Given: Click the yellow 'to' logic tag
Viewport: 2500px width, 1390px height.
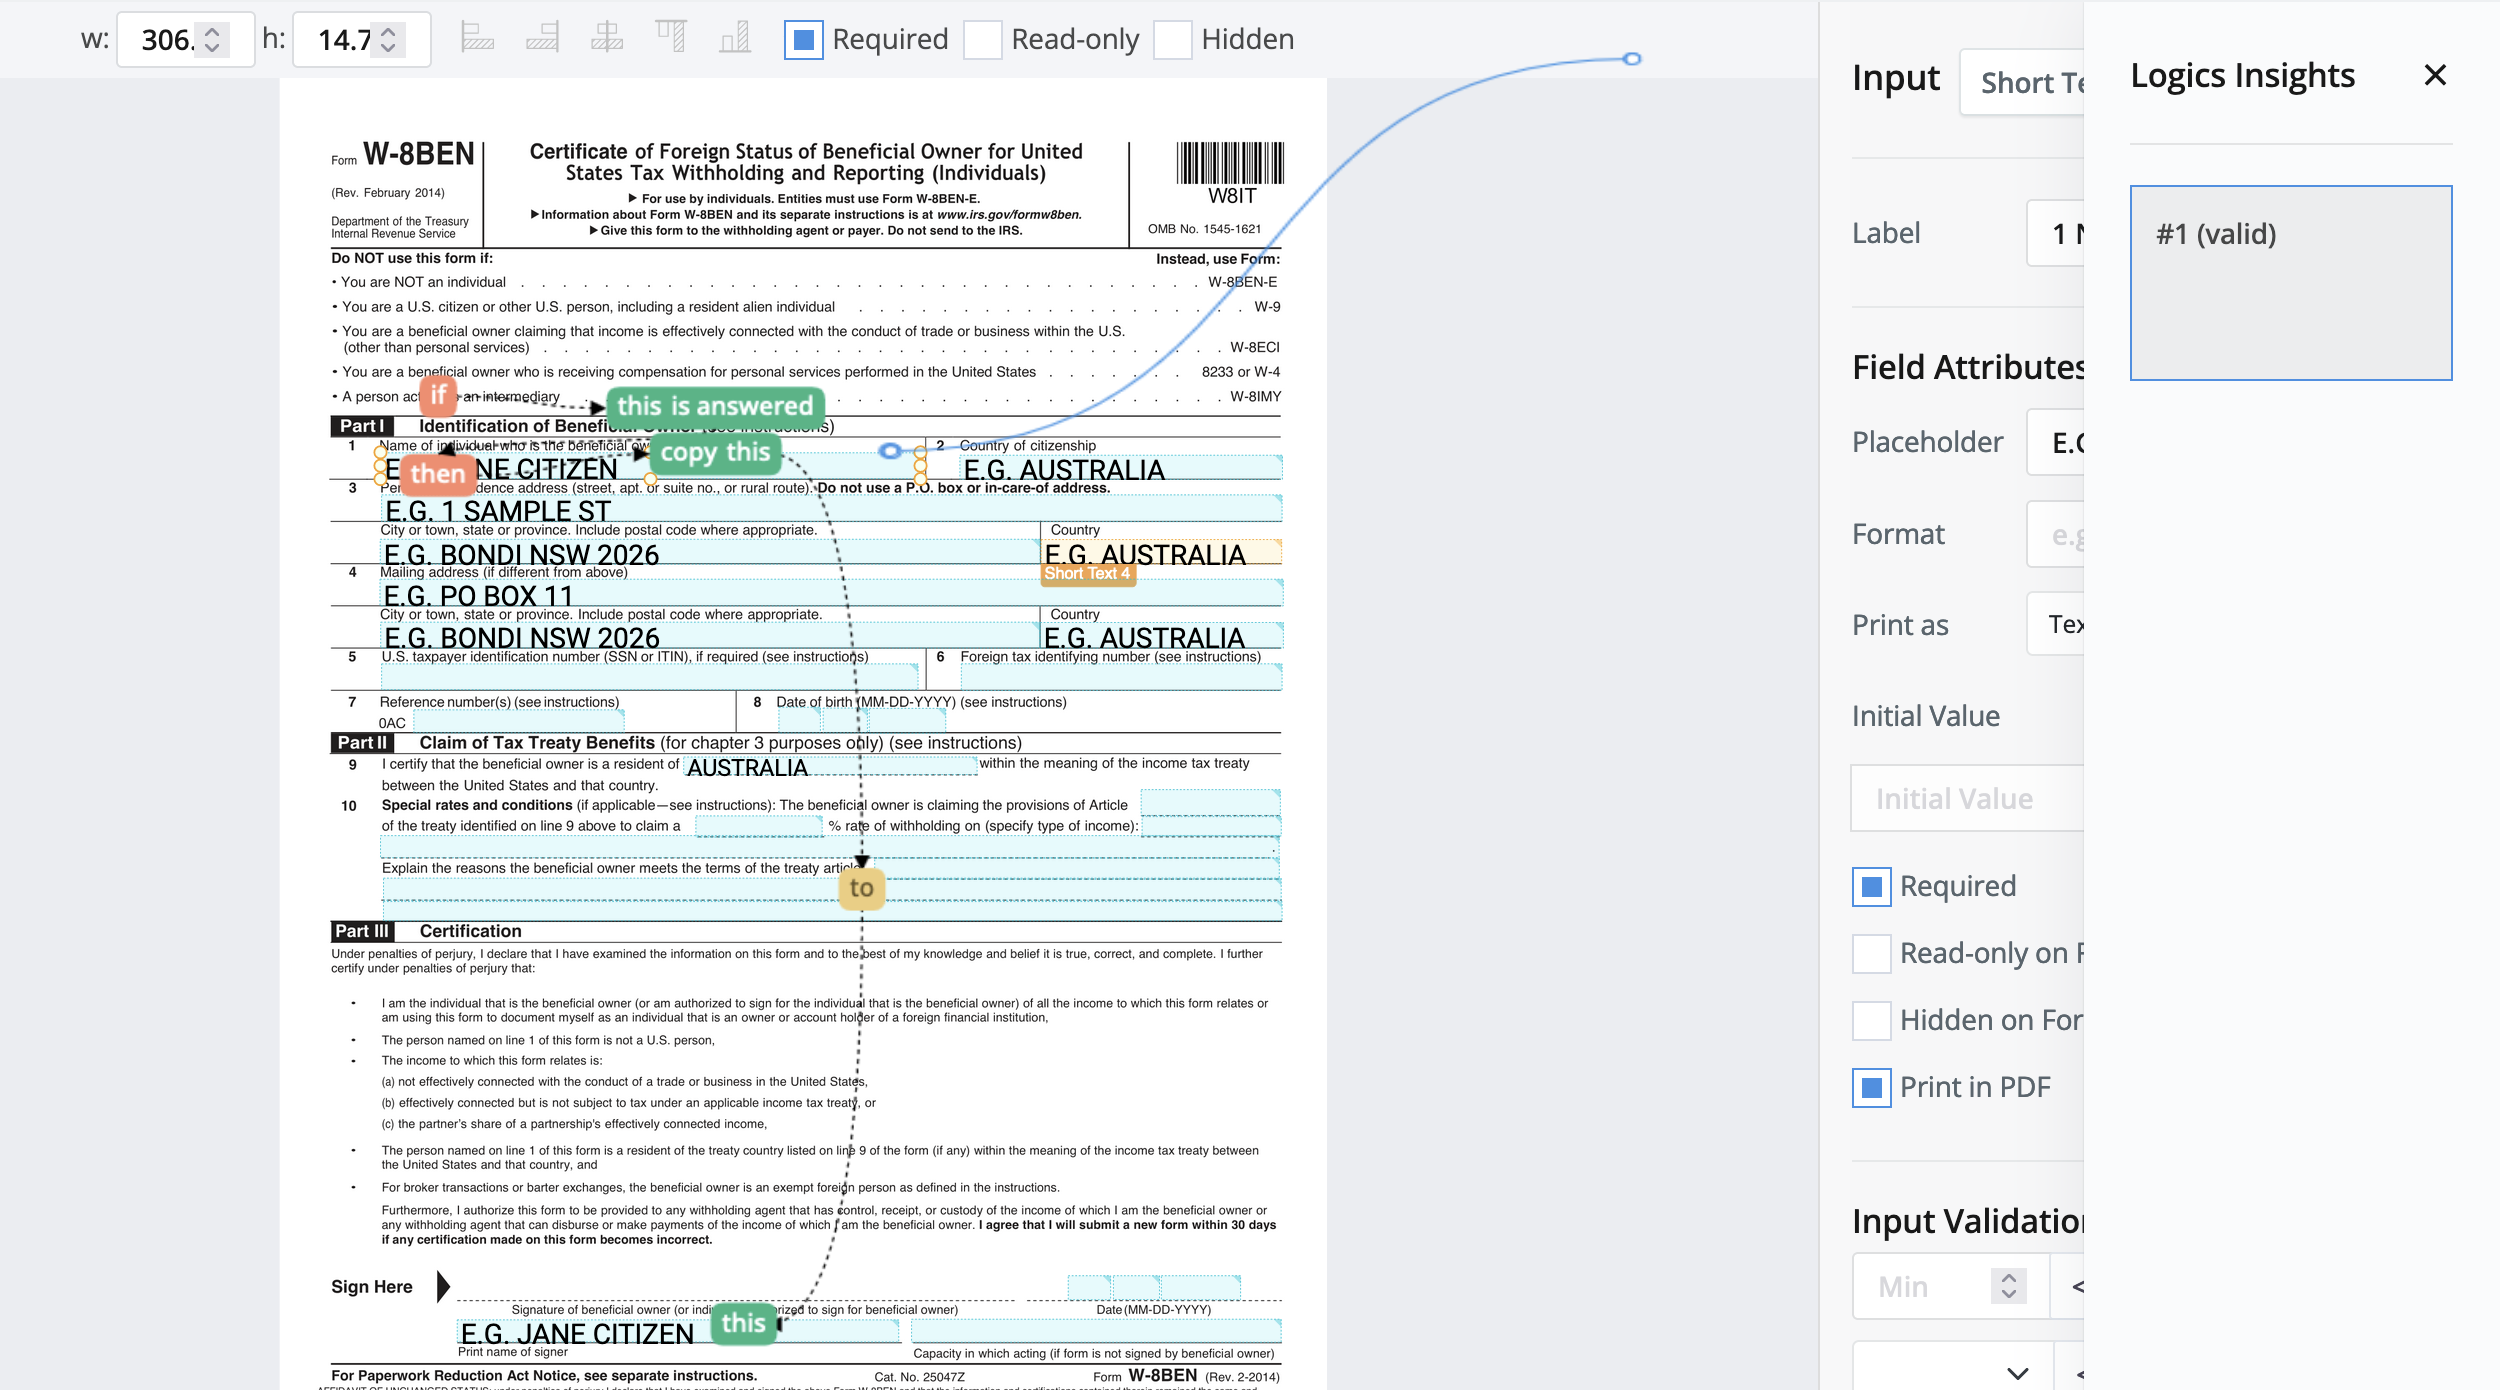Looking at the screenshot, I should click(x=861, y=888).
